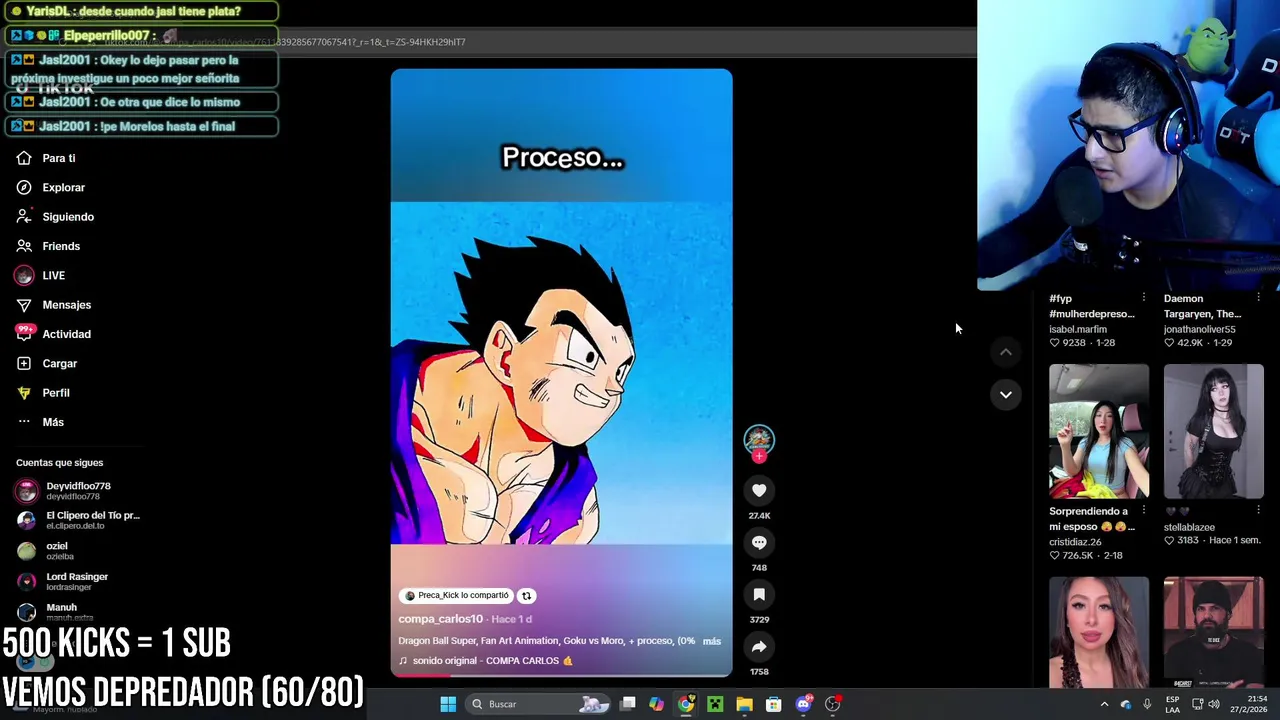Viewport: 1280px width, 720px height.
Task: Open Microsoft Store from taskbar
Action: (773, 704)
